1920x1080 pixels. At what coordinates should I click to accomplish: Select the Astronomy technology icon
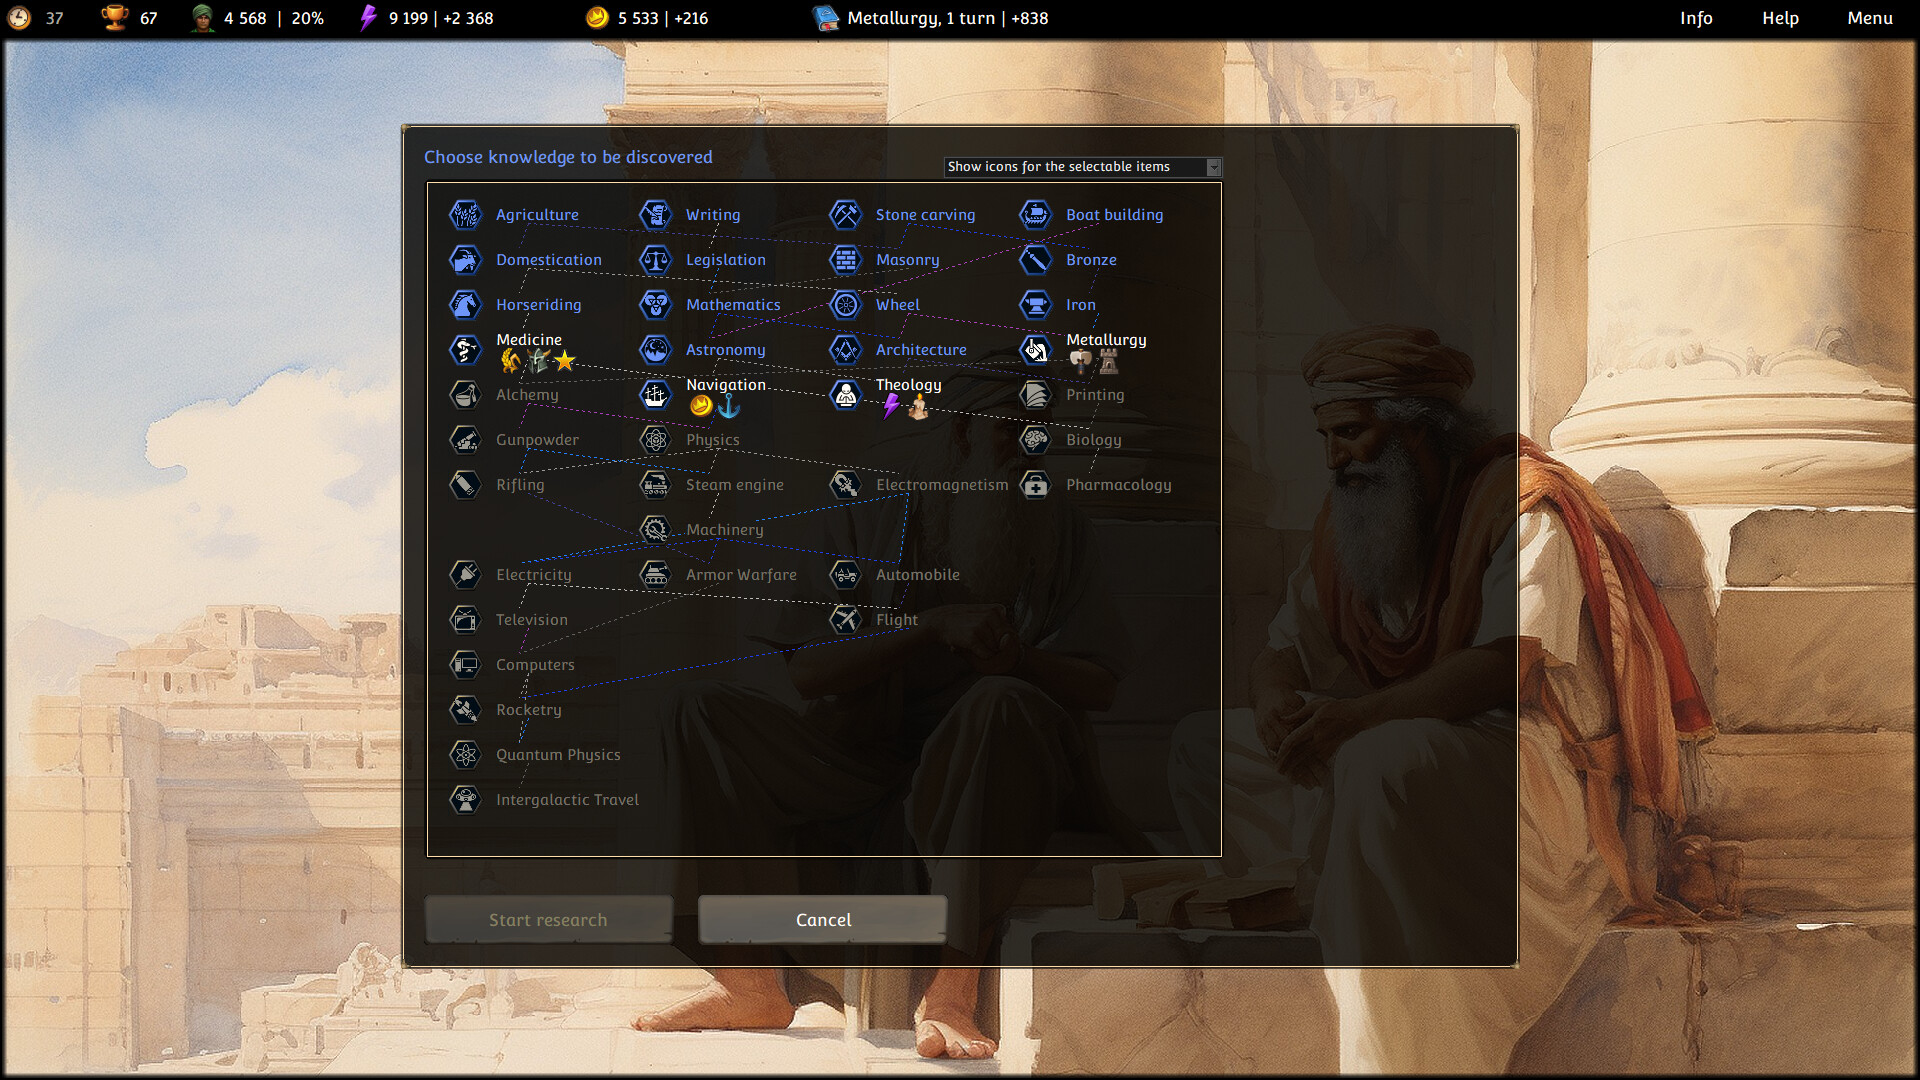coord(656,349)
